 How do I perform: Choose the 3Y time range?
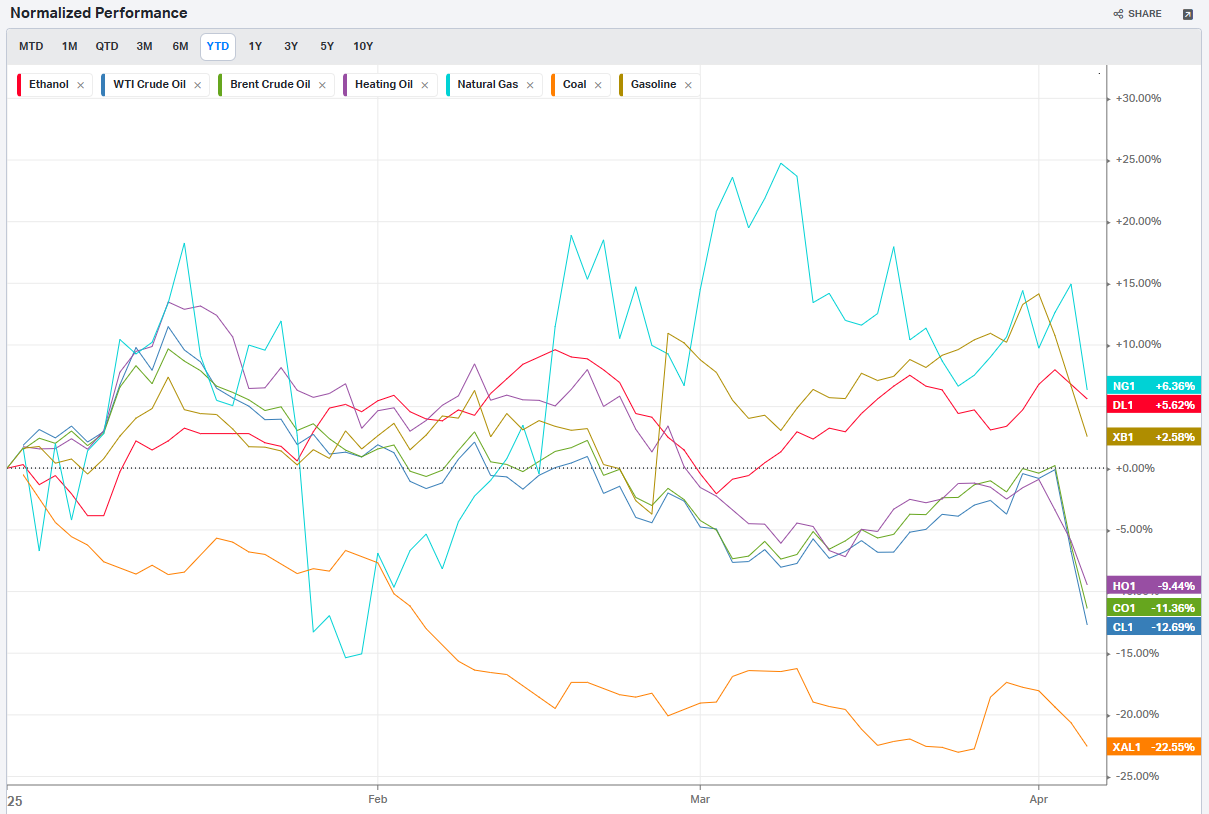click(291, 46)
